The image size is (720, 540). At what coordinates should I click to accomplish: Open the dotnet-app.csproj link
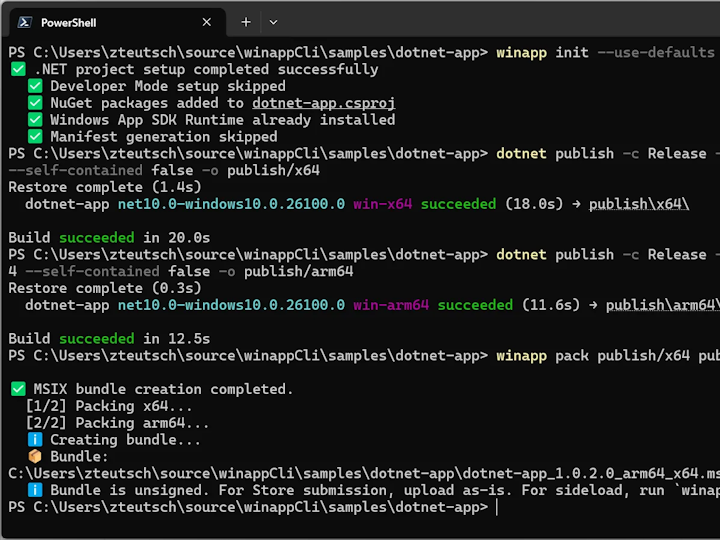coord(323,103)
